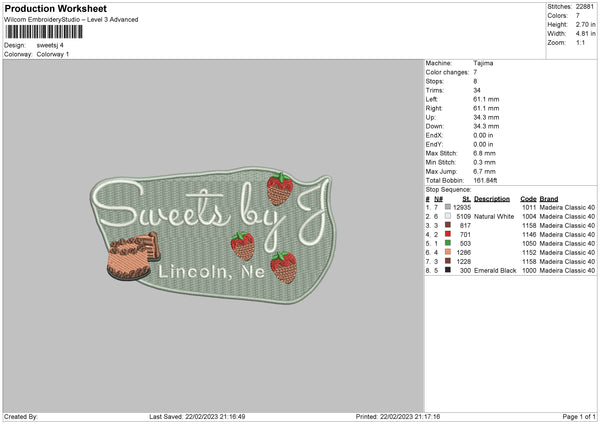This screenshot has width=600, height=424.
Task: Click the stitch count '12935'
Action: 462,207
